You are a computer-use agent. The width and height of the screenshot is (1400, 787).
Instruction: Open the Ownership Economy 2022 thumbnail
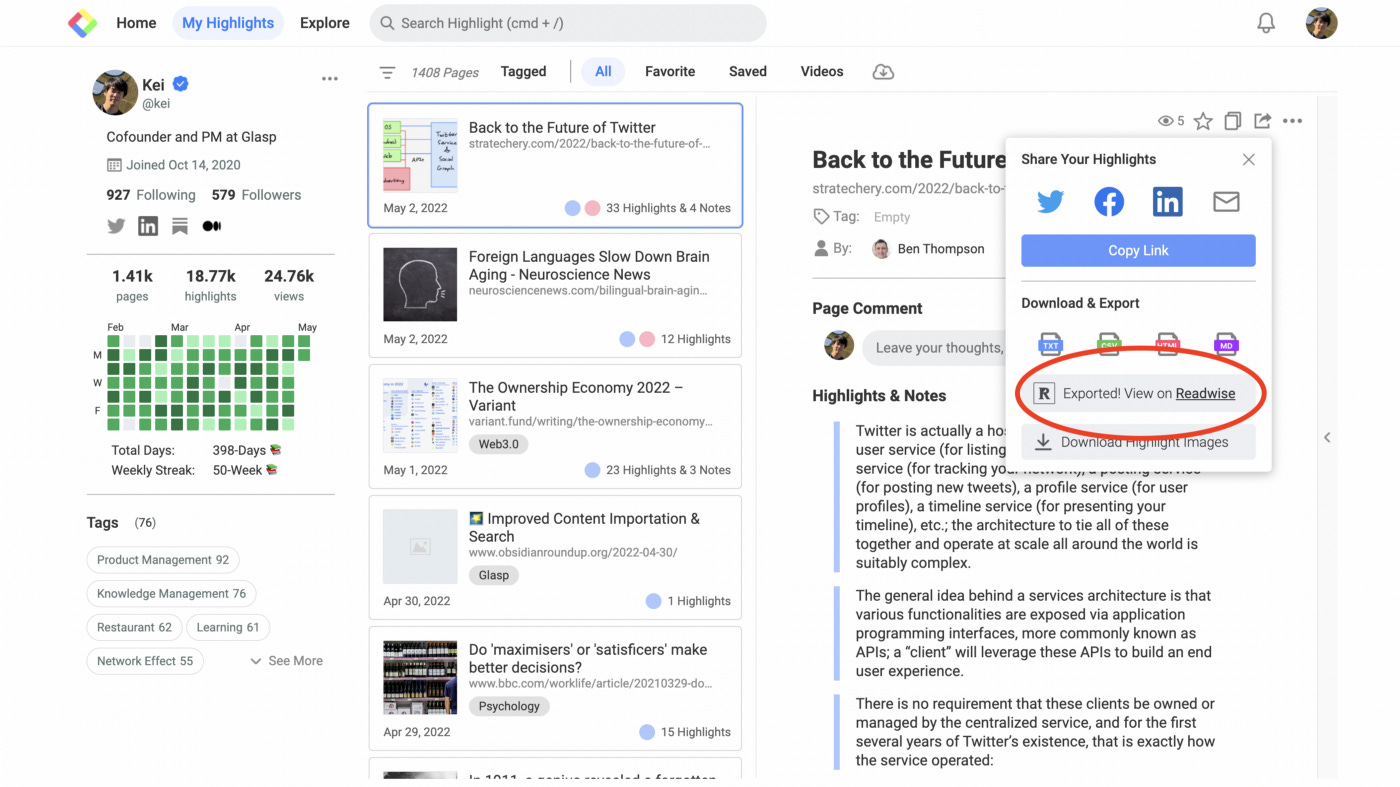click(420, 416)
